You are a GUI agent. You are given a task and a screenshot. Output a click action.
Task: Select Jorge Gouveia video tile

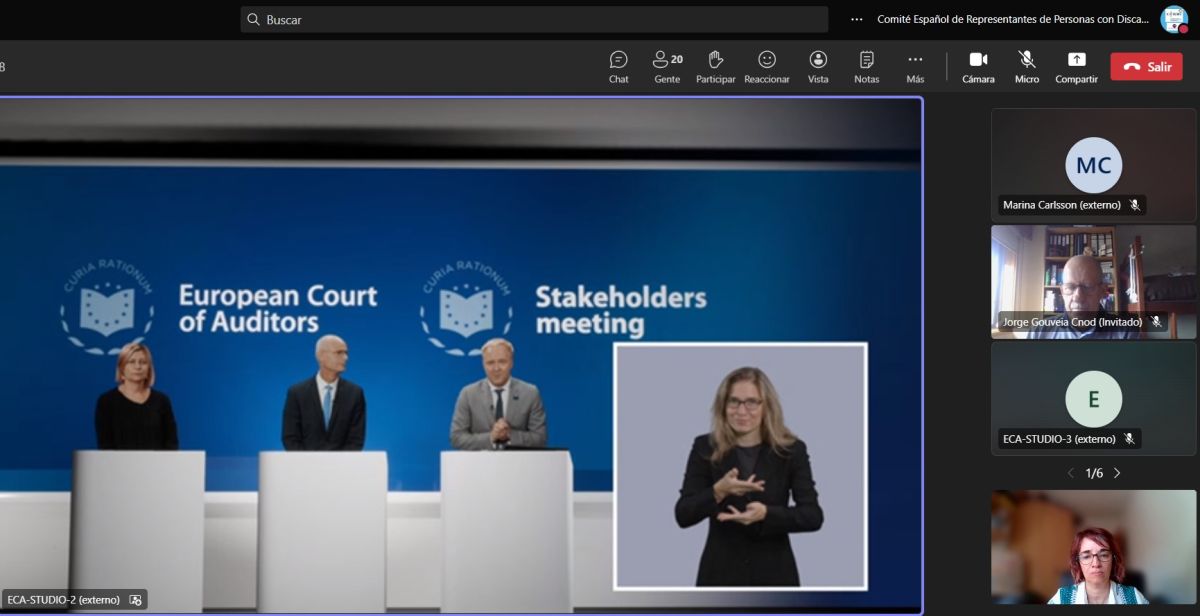click(1093, 280)
